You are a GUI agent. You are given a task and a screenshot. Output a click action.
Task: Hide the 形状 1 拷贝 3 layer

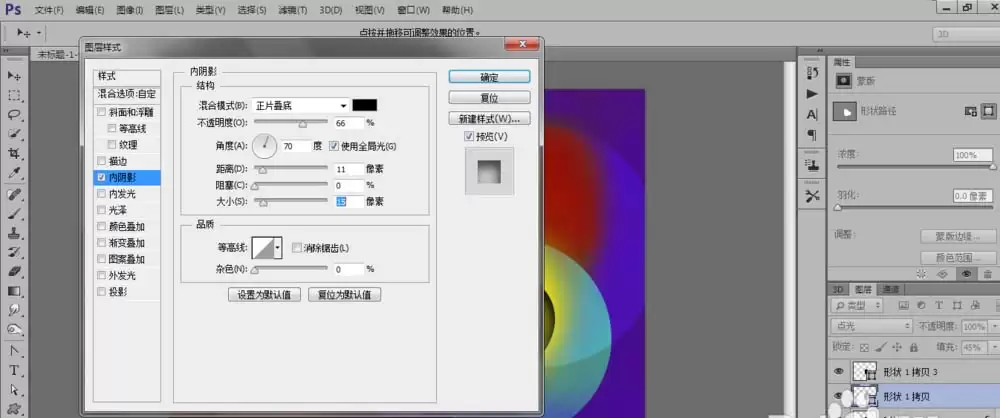click(839, 371)
